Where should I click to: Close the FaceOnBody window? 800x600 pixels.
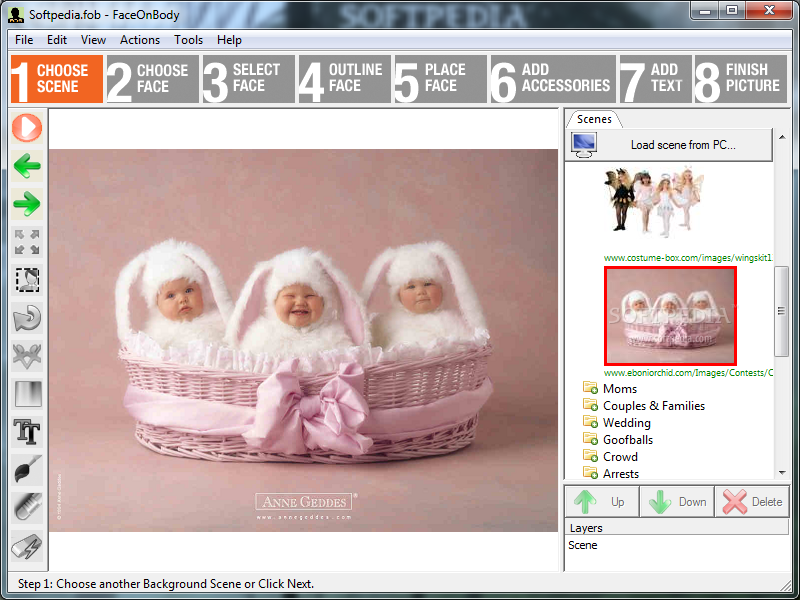click(x=769, y=11)
